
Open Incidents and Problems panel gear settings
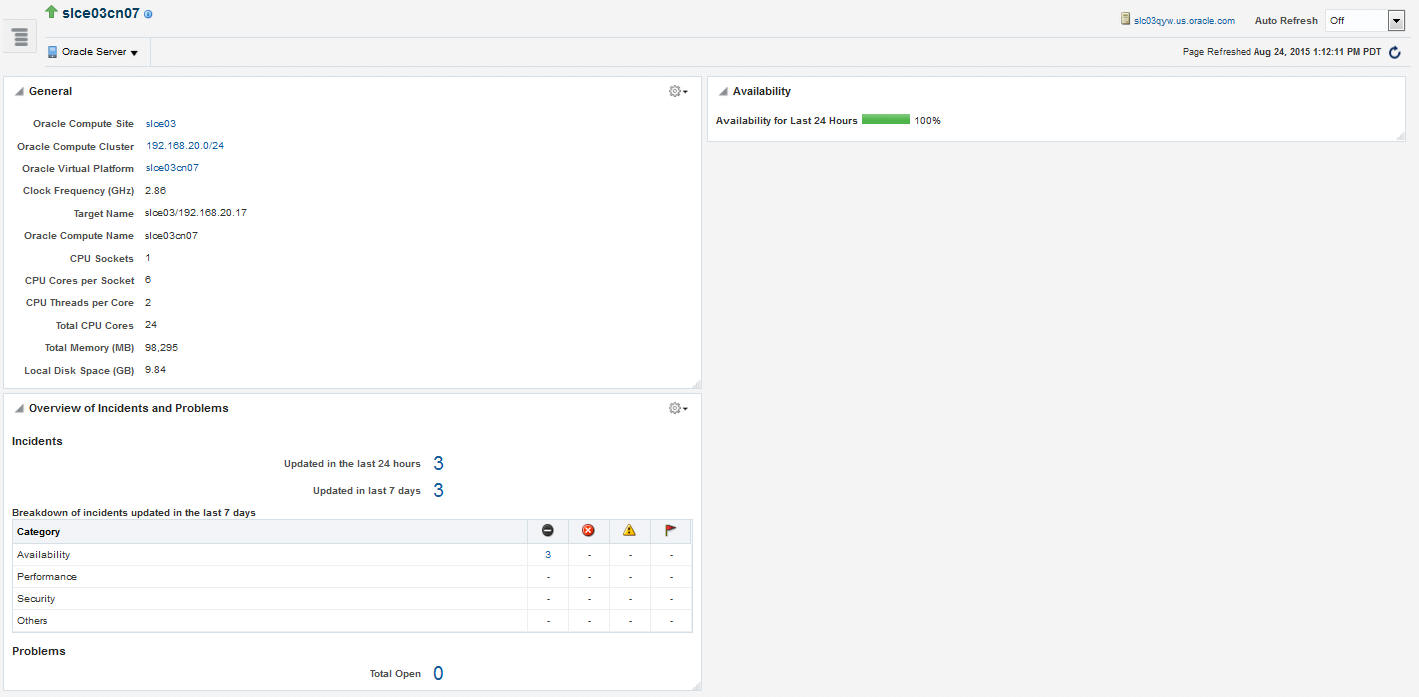coord(678,408)
